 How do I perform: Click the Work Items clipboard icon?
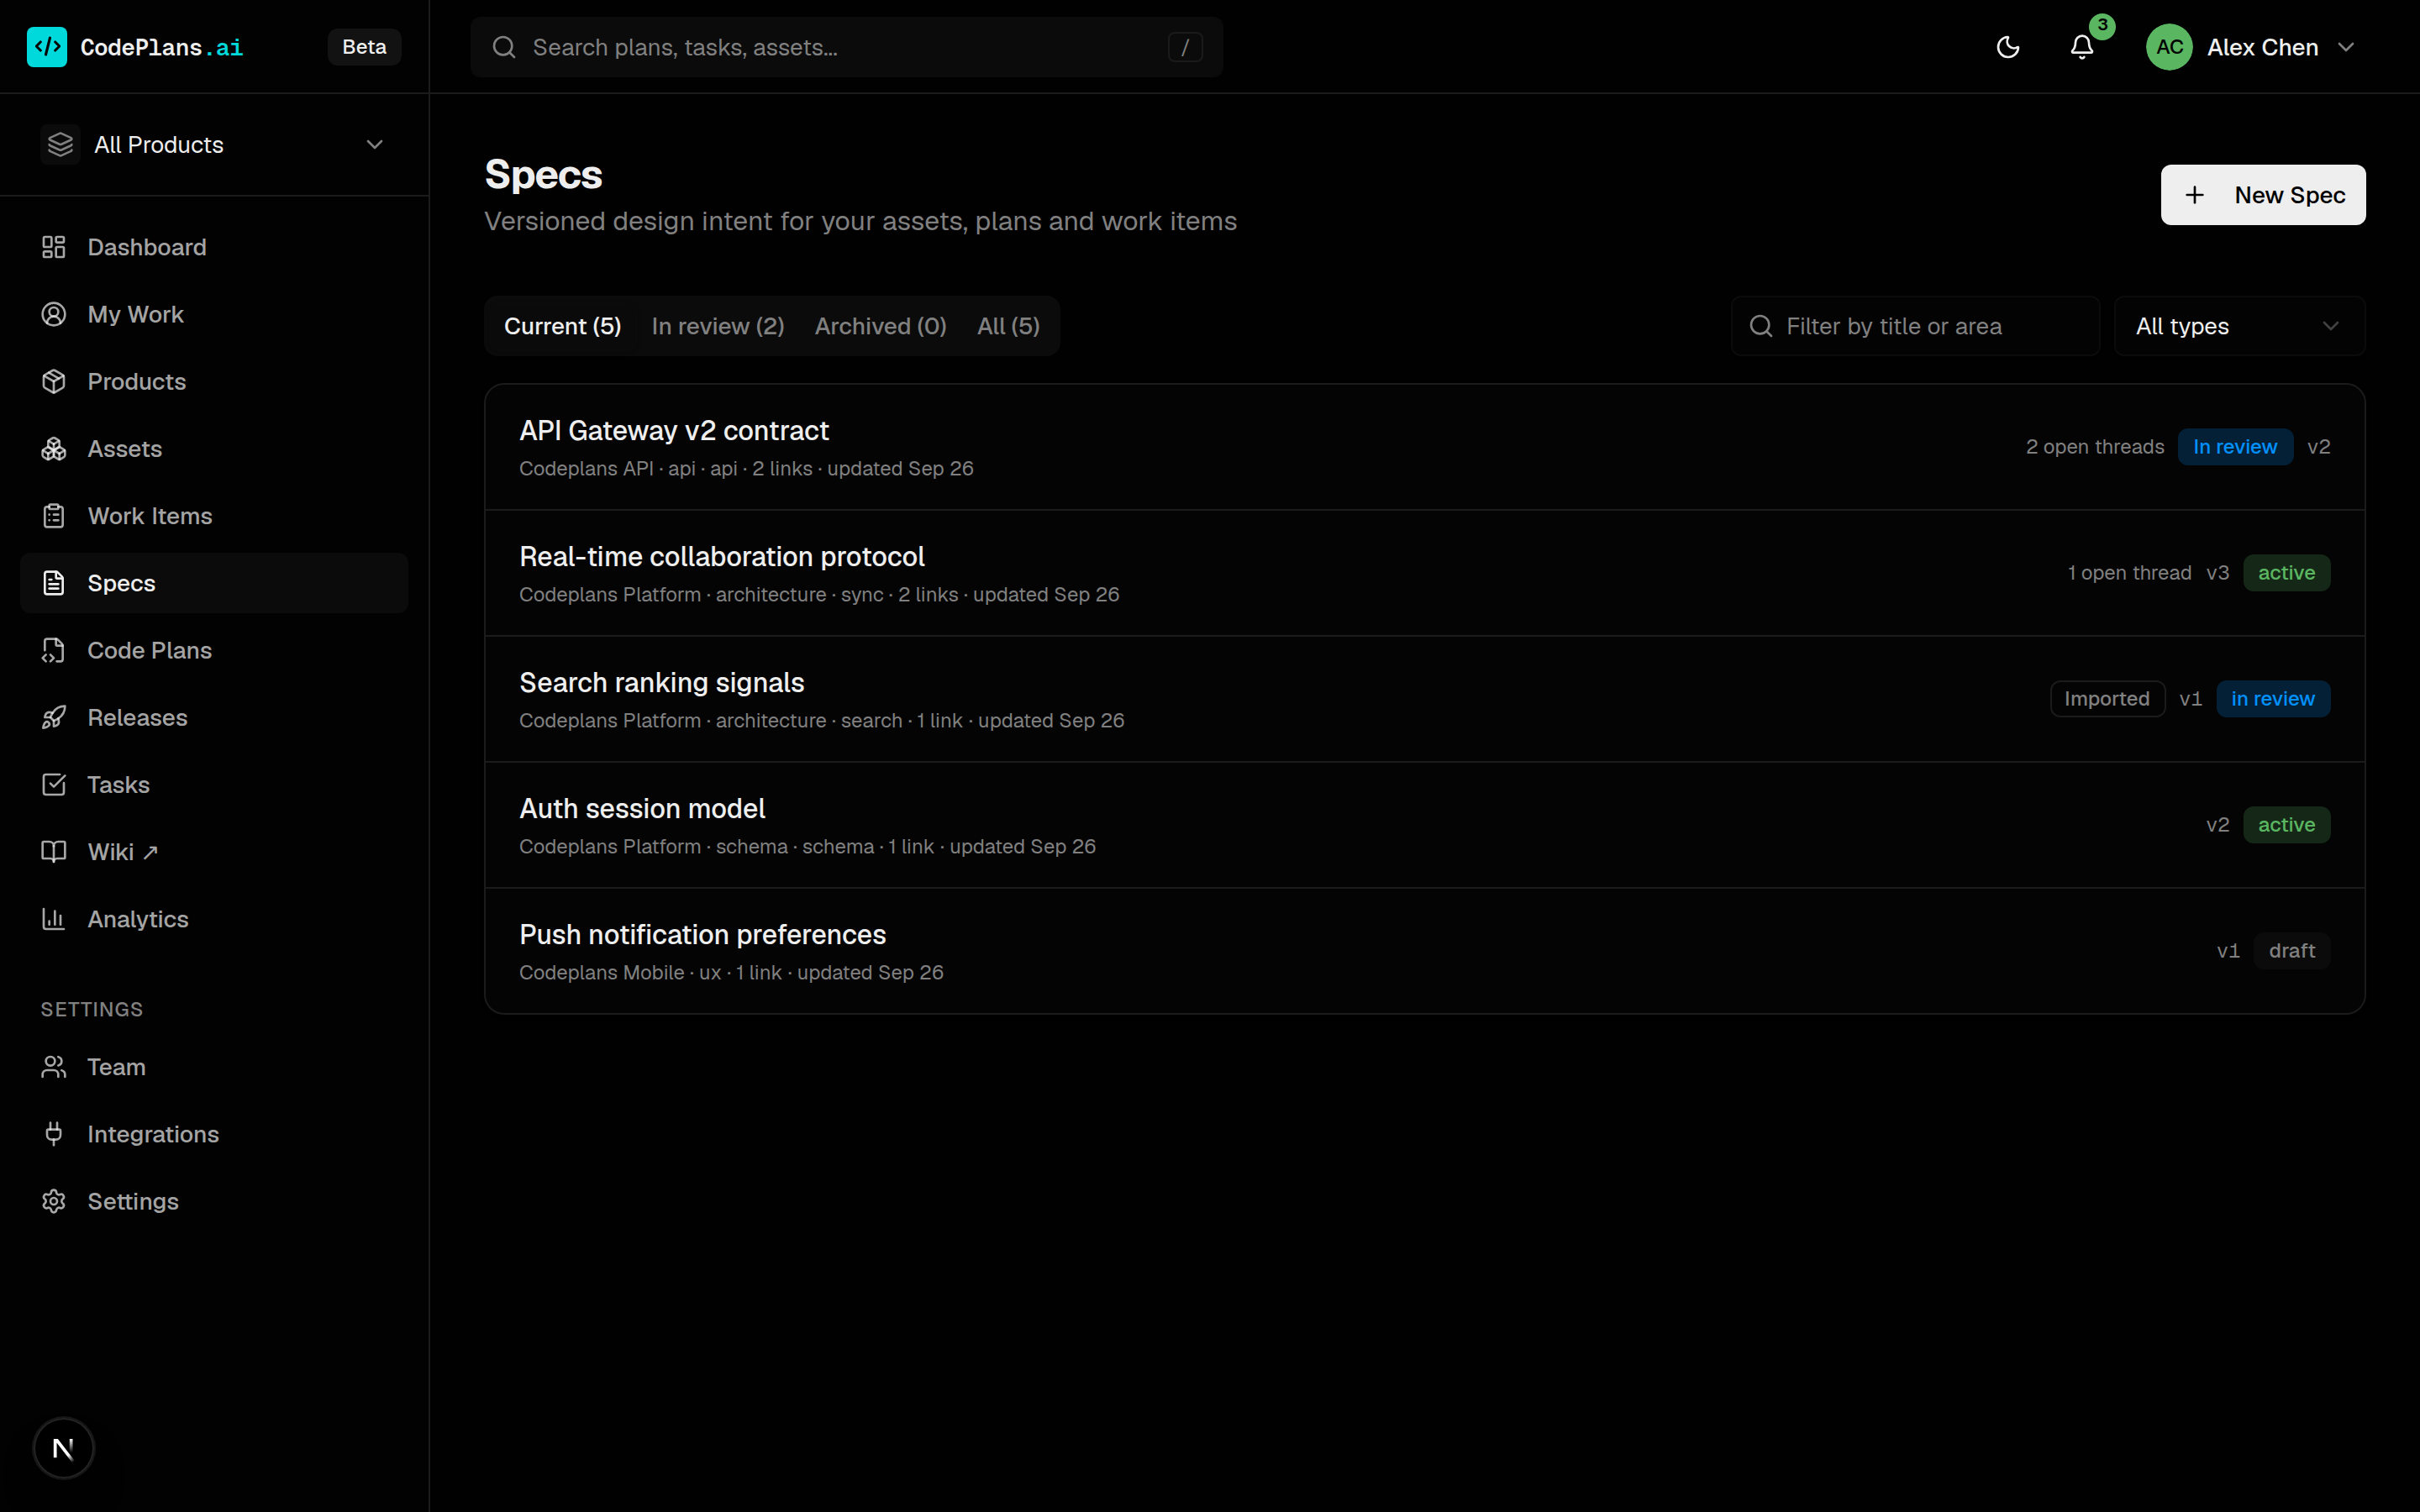(54, 516)
